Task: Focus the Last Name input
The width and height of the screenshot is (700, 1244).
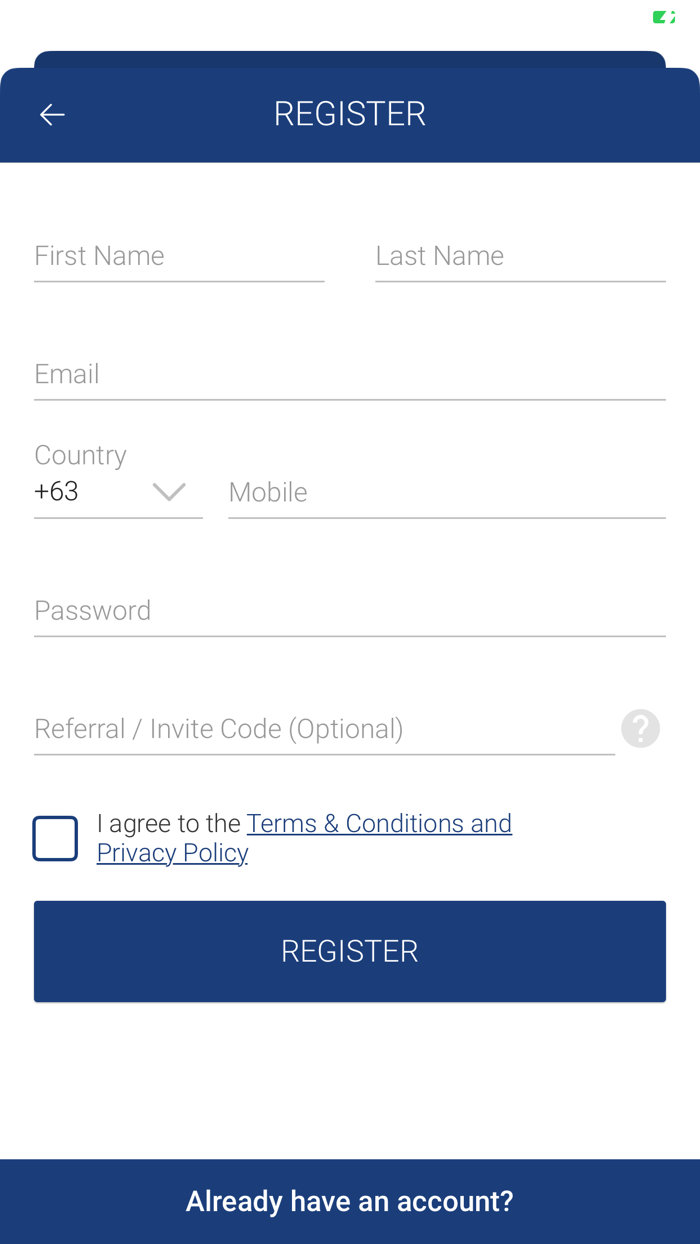Action: [520, 256]
